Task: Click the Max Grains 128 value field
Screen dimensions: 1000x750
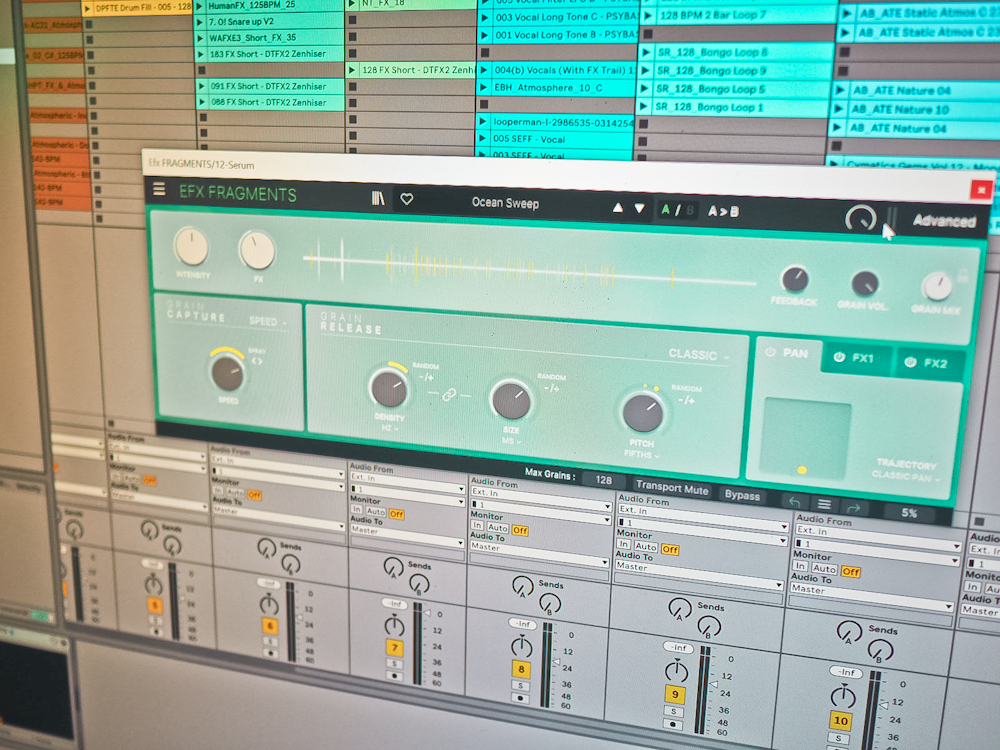Action: point(603,480)
